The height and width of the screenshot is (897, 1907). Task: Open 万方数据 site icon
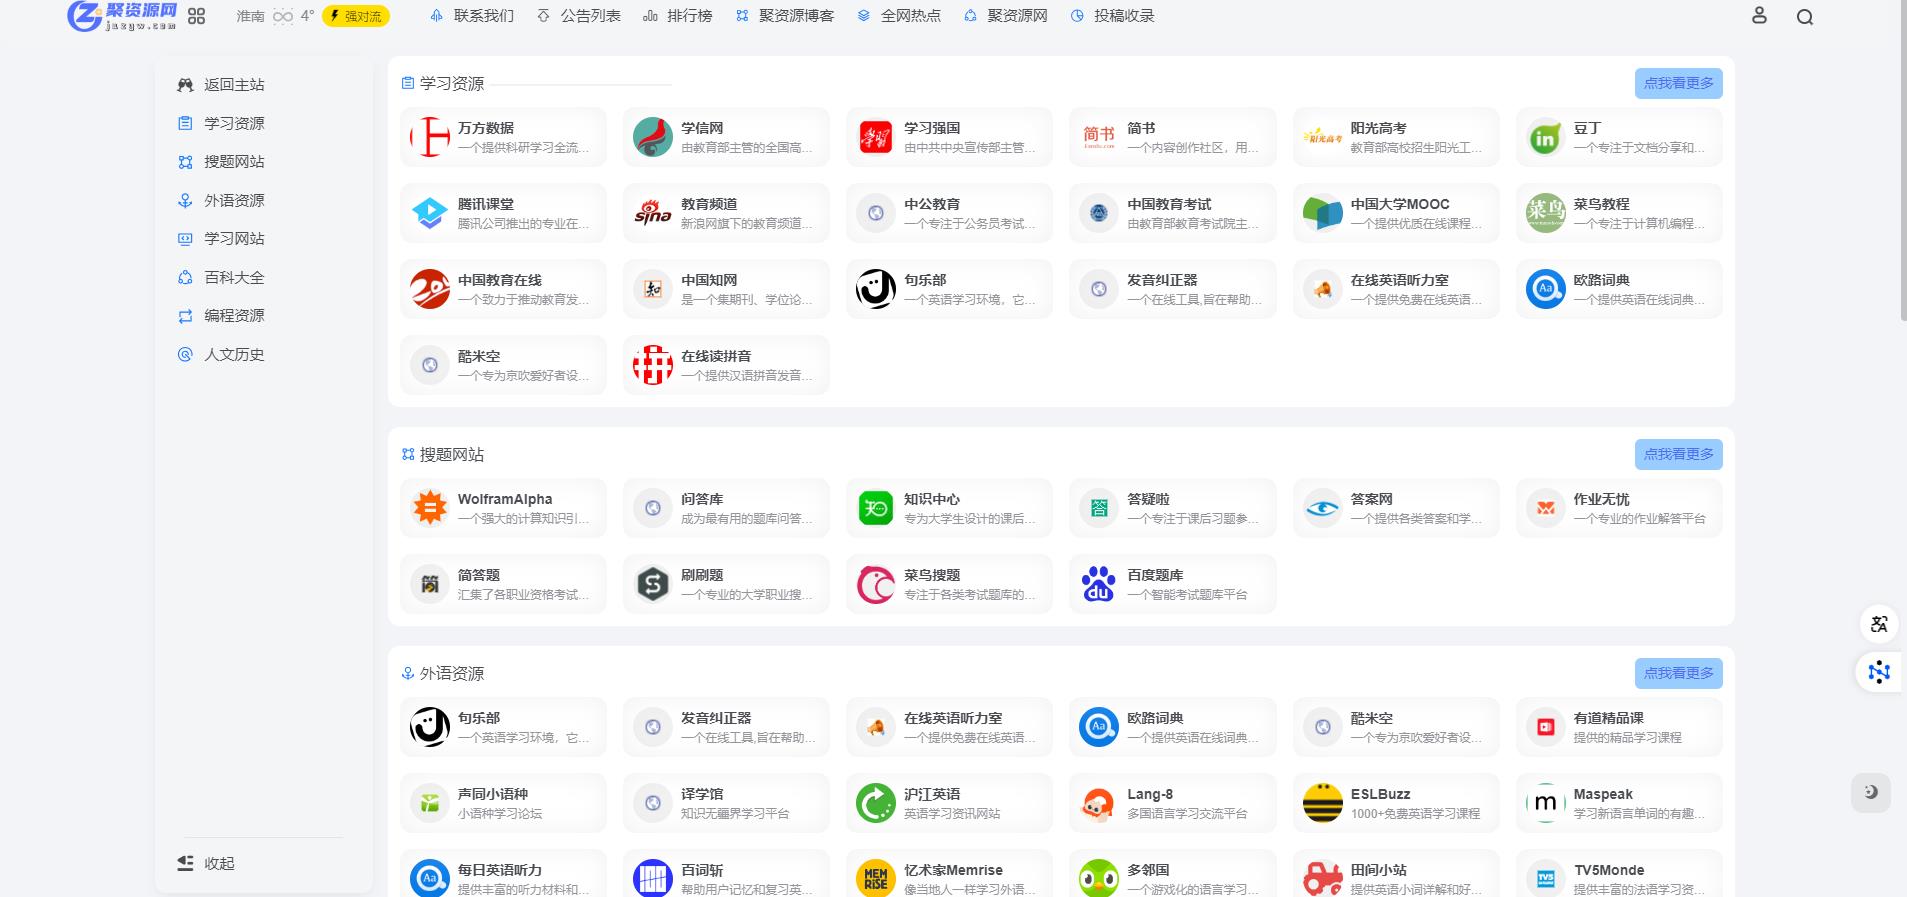click(x=430, y=137)
